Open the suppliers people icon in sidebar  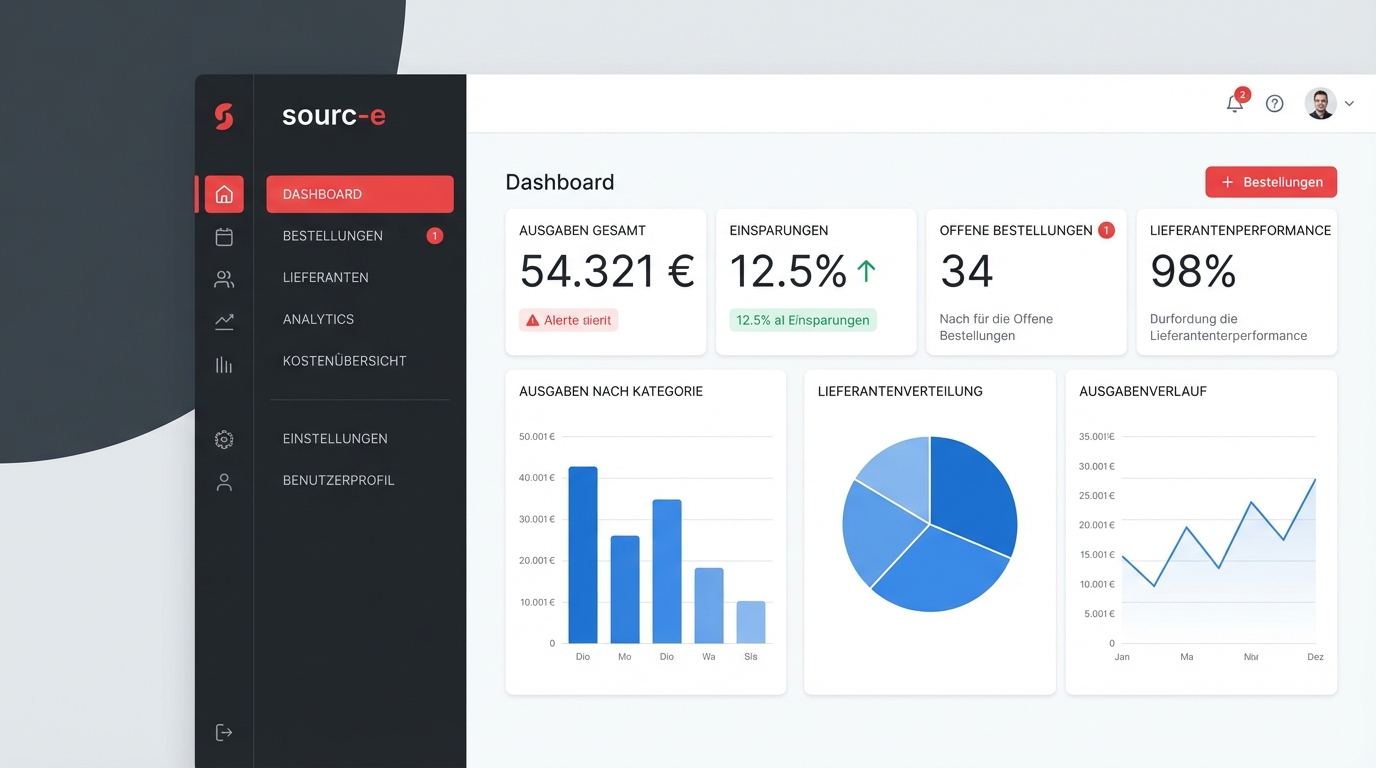pyautogui.click(x=224, y=280)
